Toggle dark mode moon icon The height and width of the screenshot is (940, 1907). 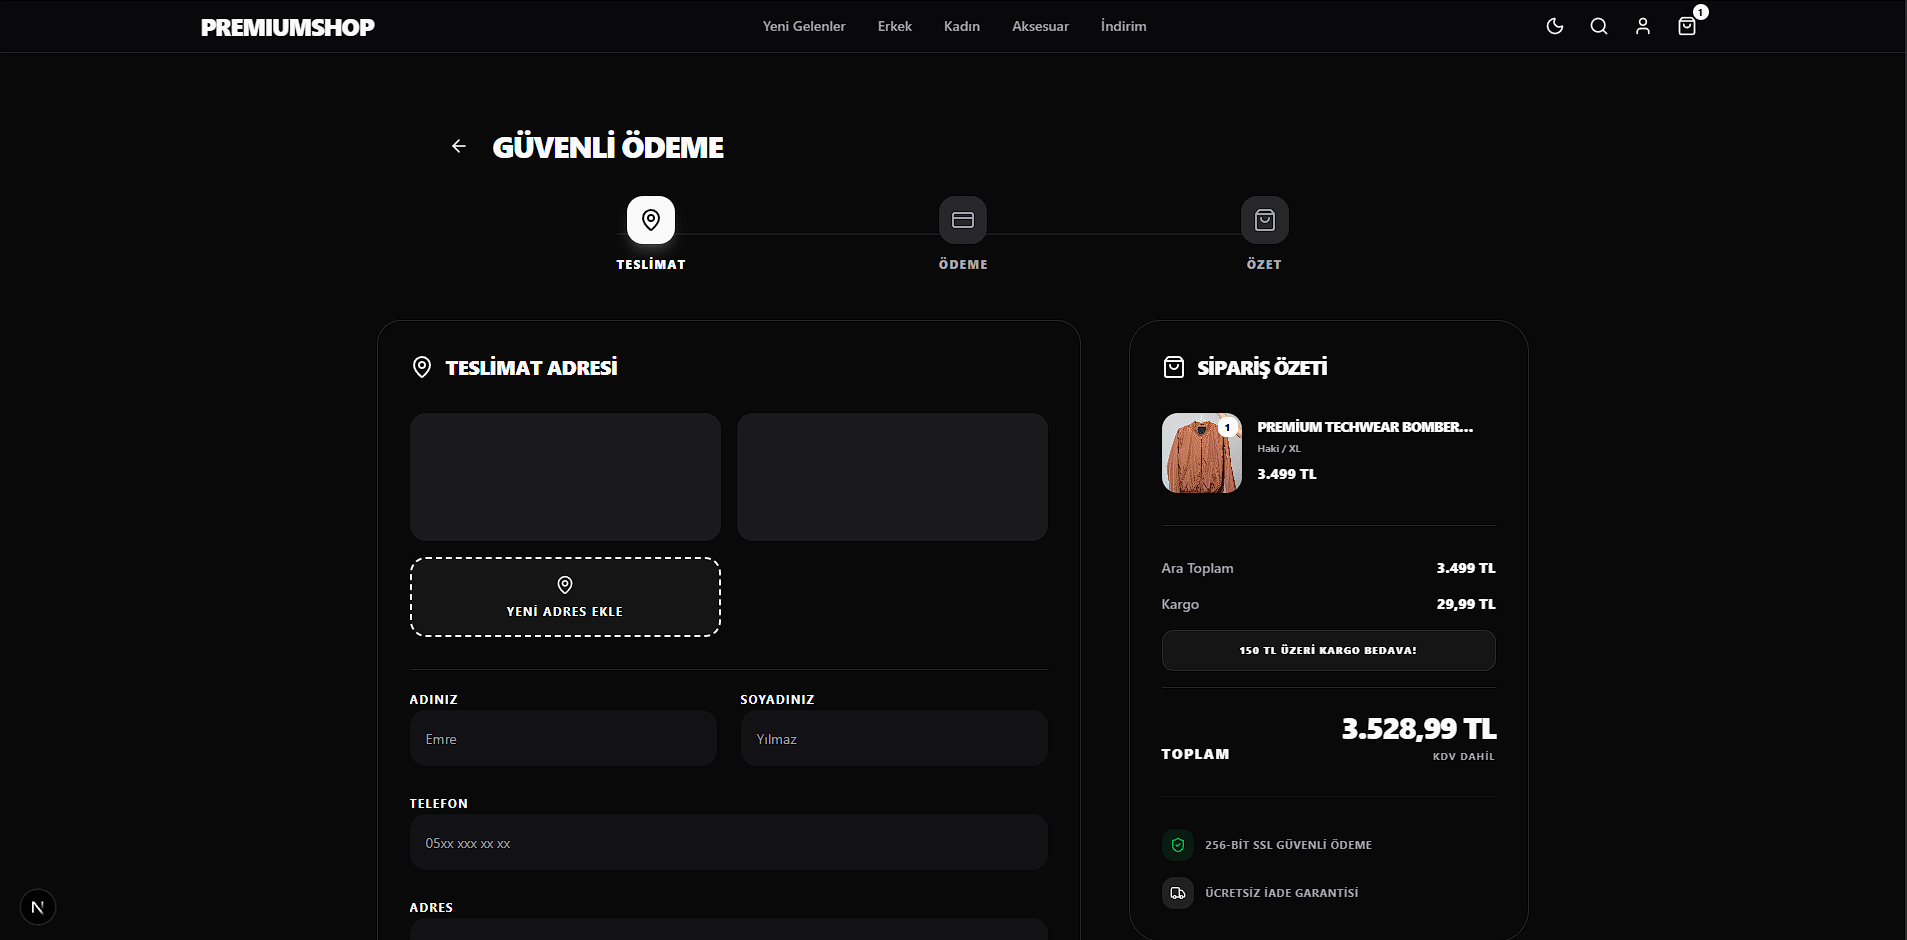coord(1554,26)
